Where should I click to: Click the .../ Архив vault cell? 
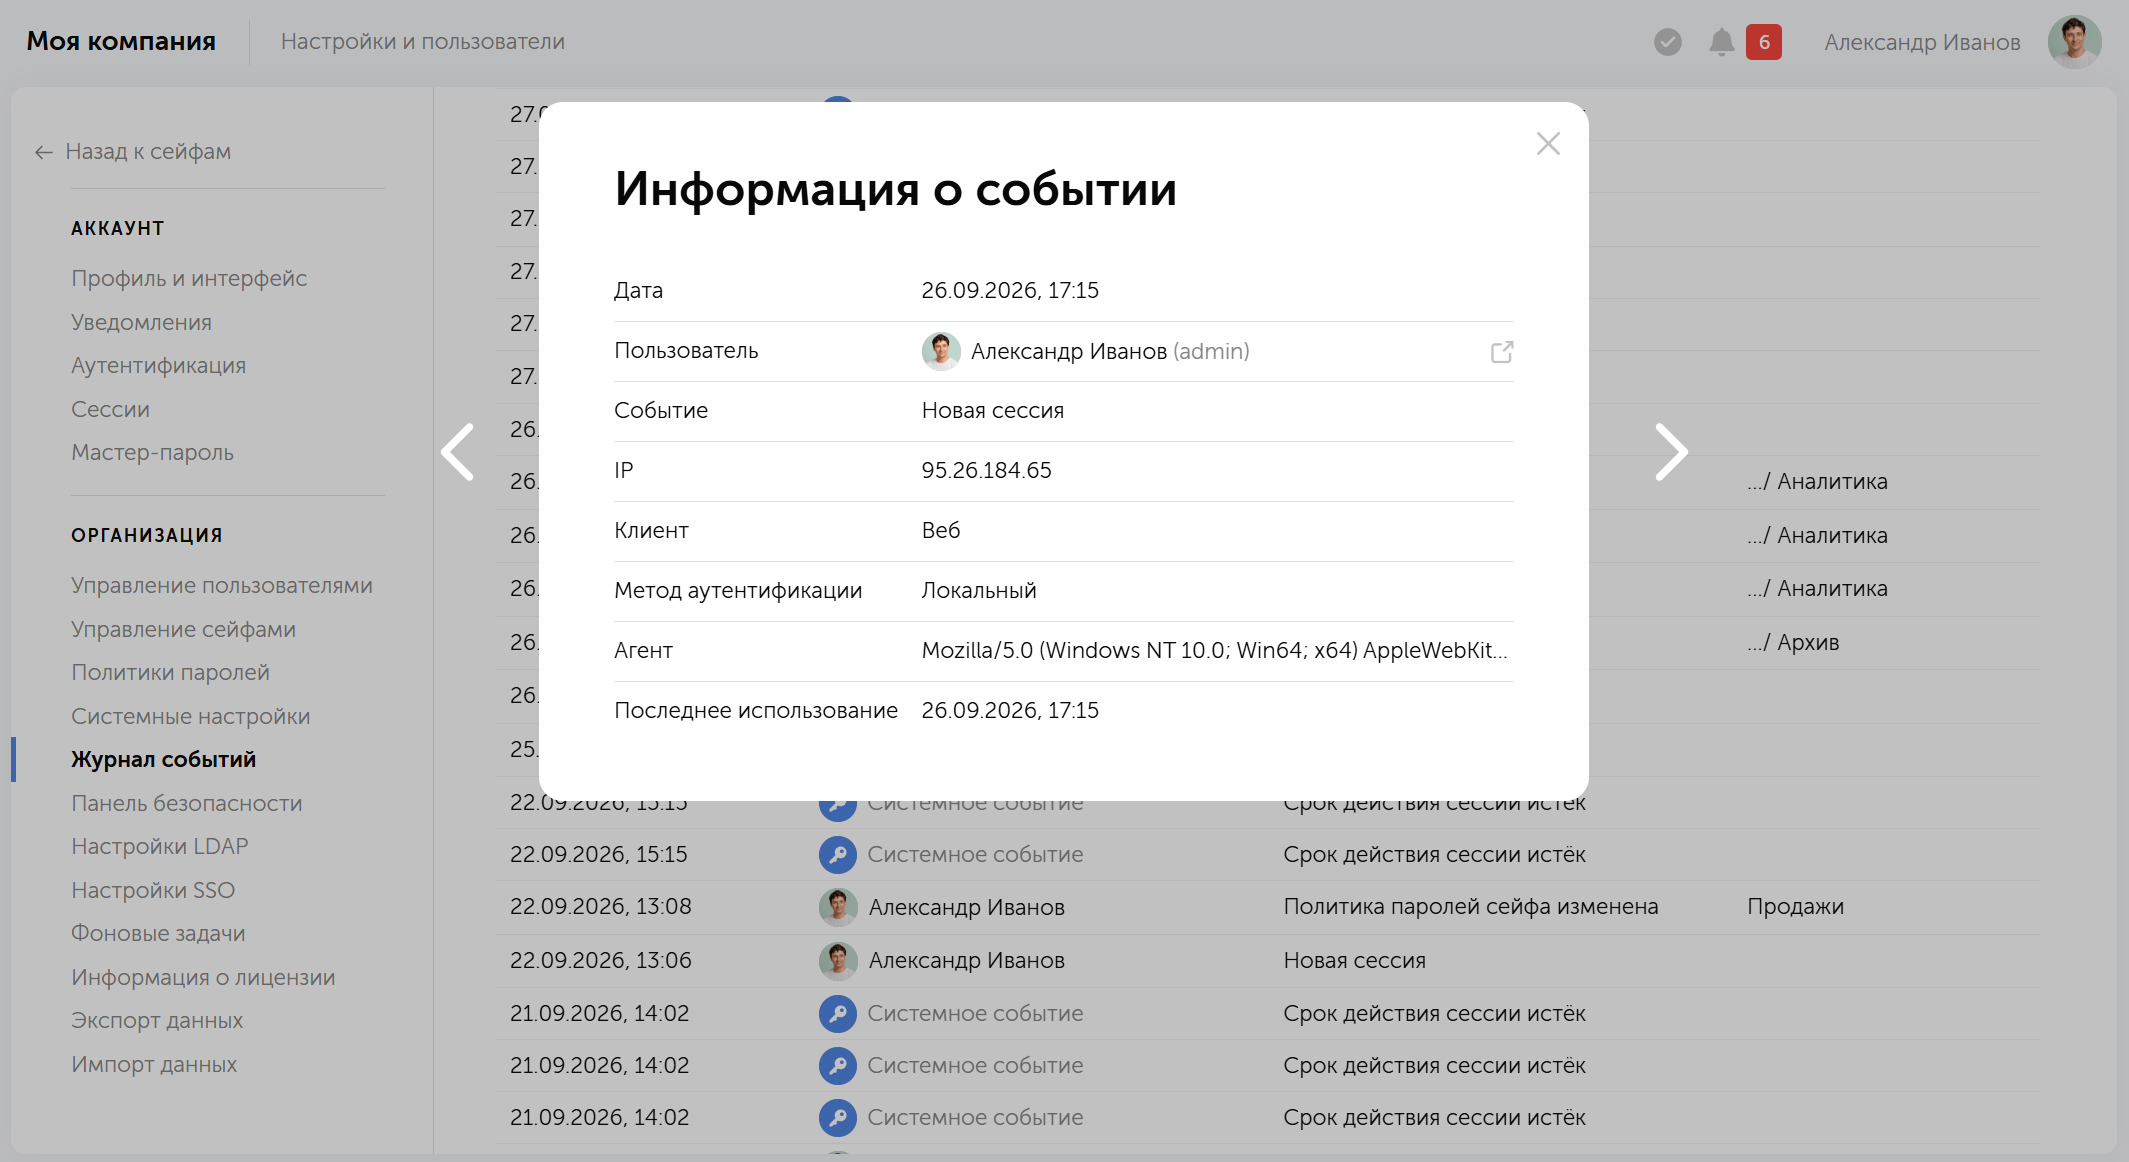point(1793,643)
